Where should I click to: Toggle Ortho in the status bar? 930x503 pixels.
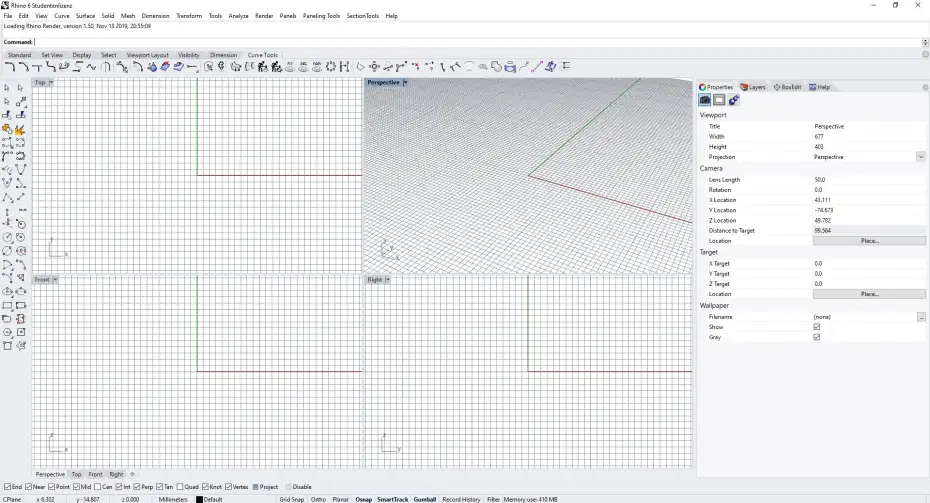(x=319, y=499)
